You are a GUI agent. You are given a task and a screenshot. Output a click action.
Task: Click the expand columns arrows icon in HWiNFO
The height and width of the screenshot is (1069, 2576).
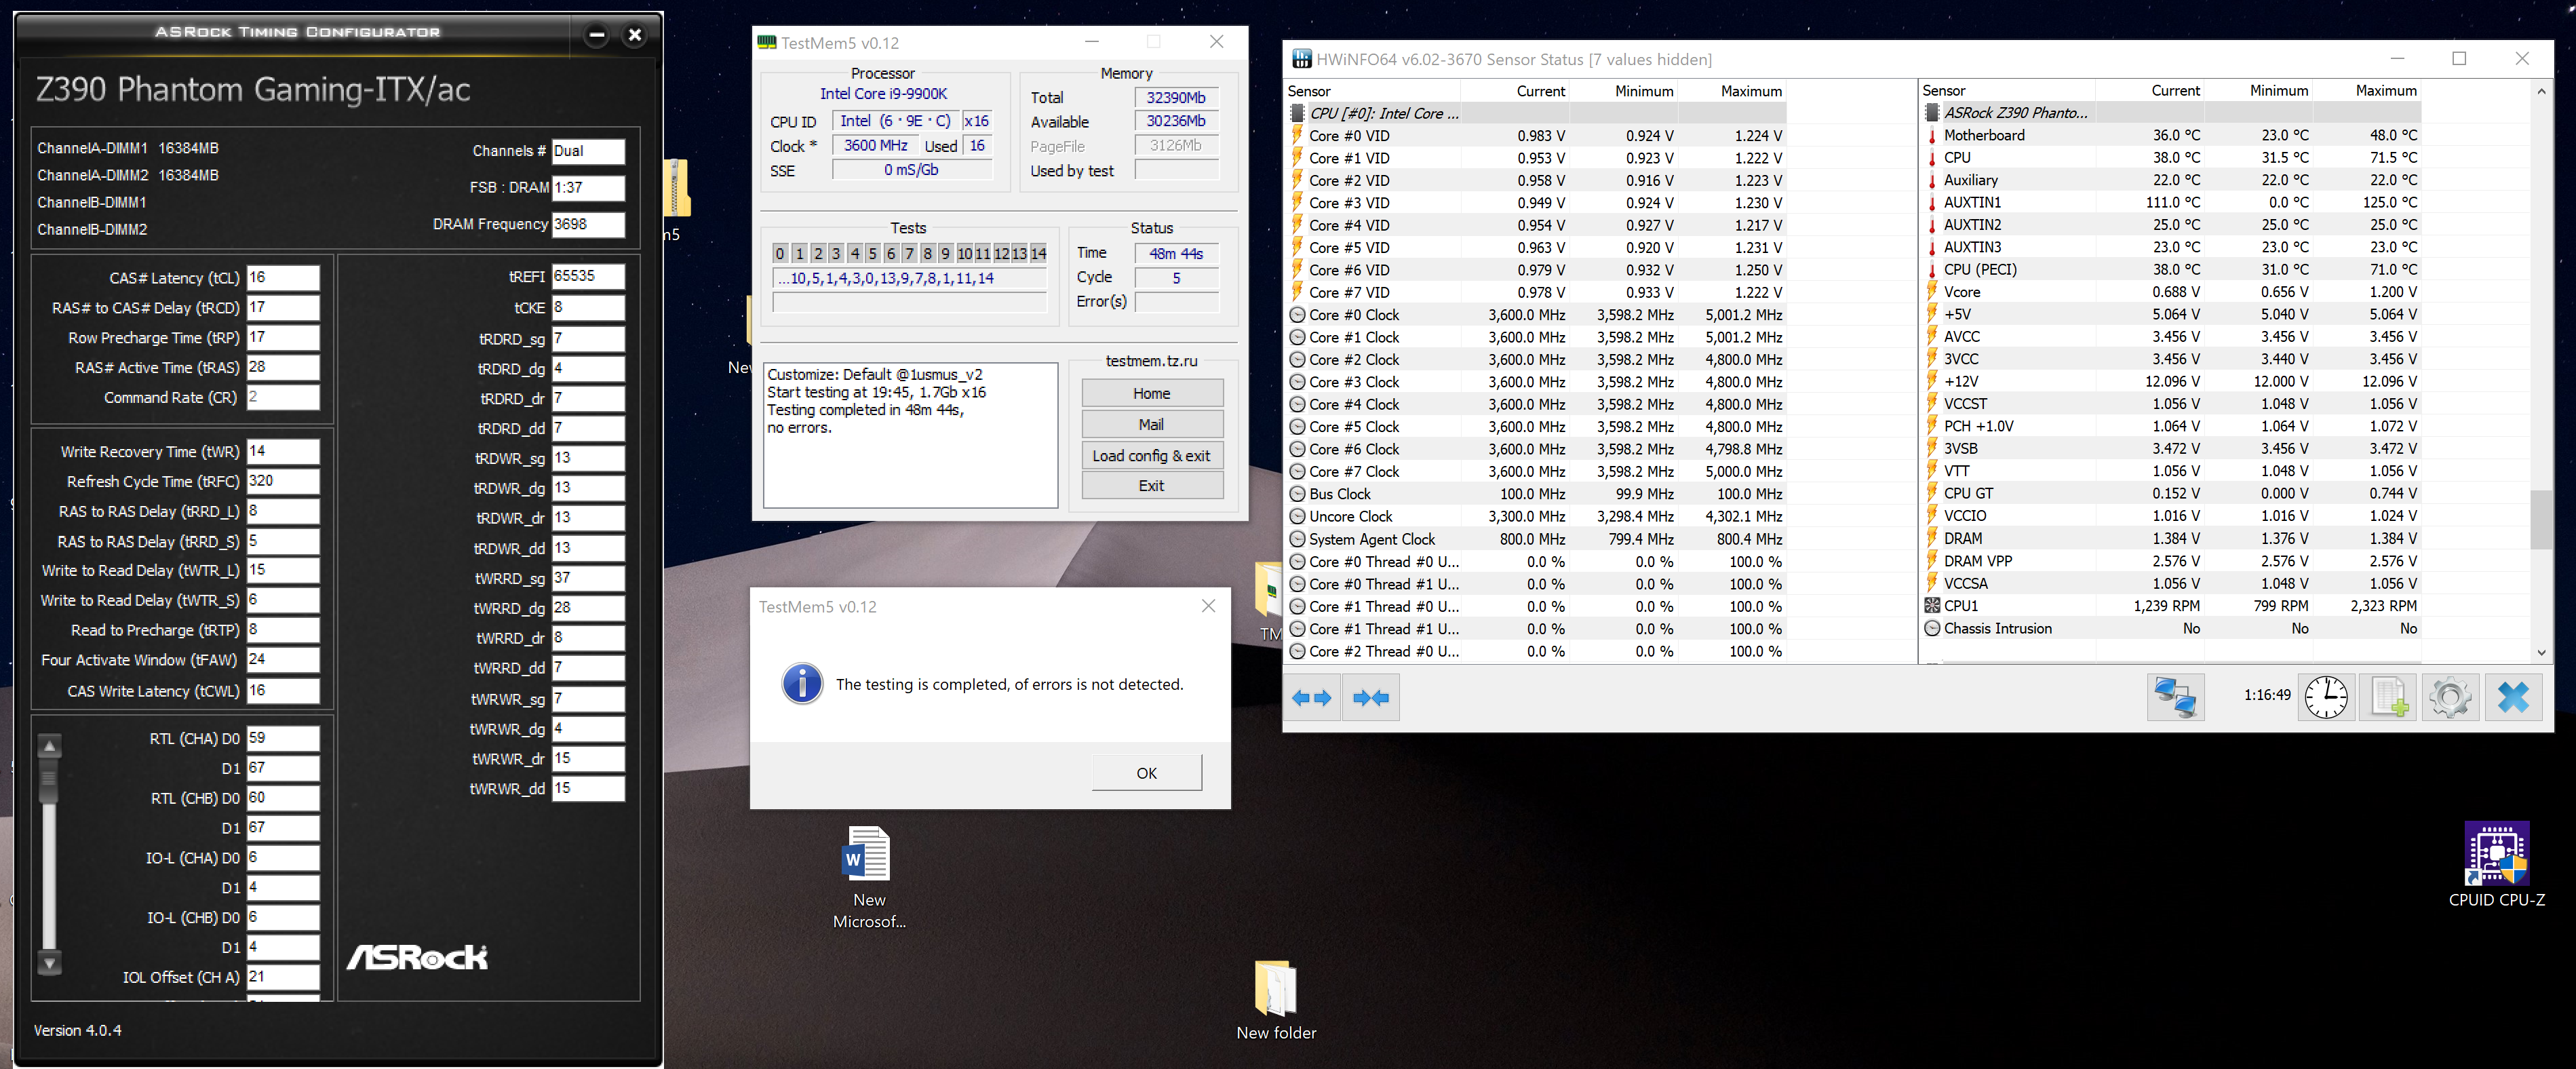(1311, 698)
